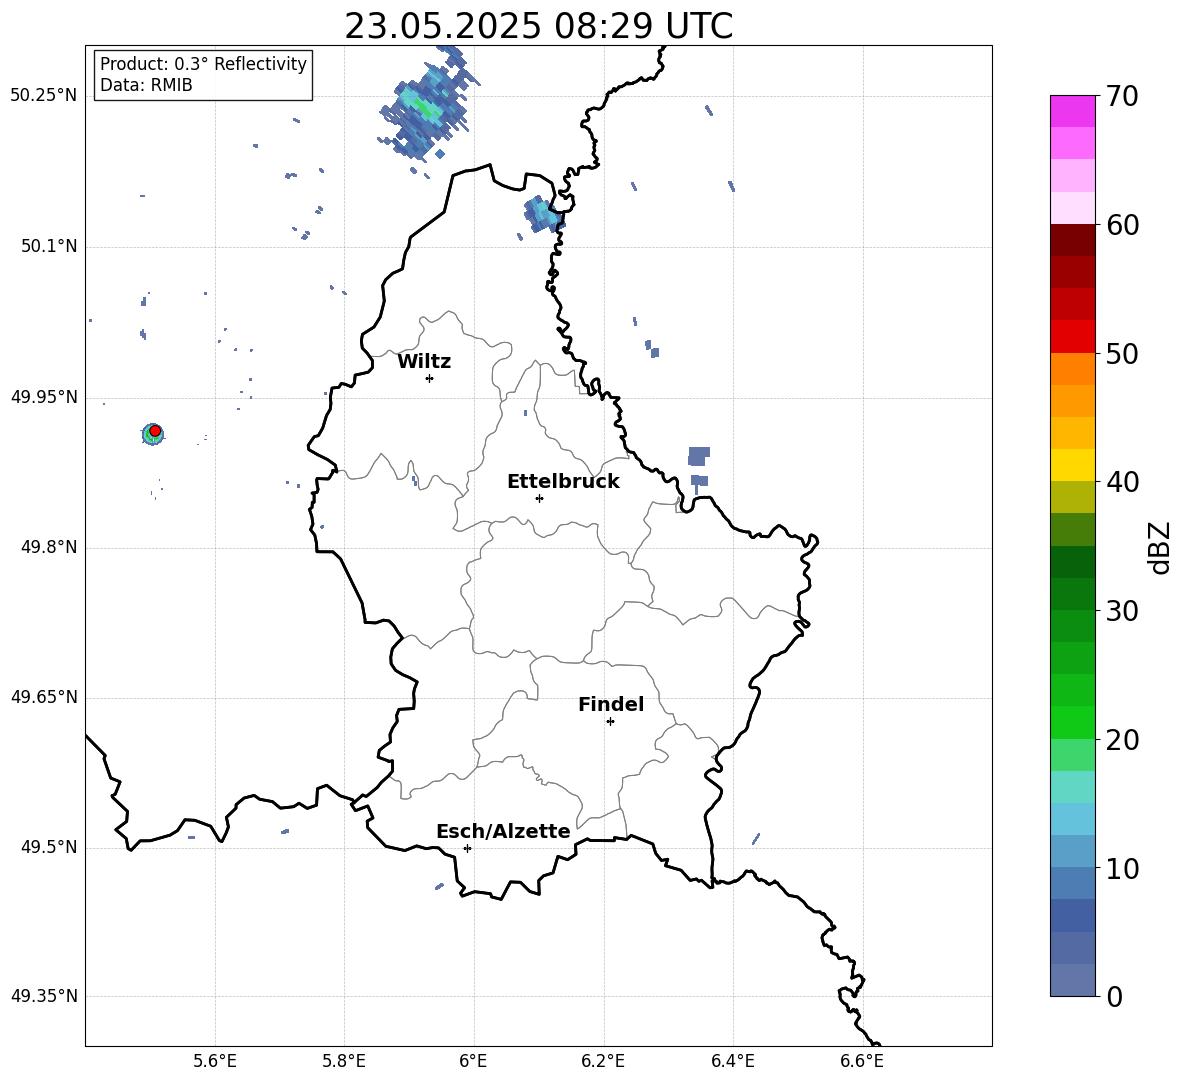1184x1081 pixels.
Task: Click the 49.8°N latitude label
Action: [48, 547]
